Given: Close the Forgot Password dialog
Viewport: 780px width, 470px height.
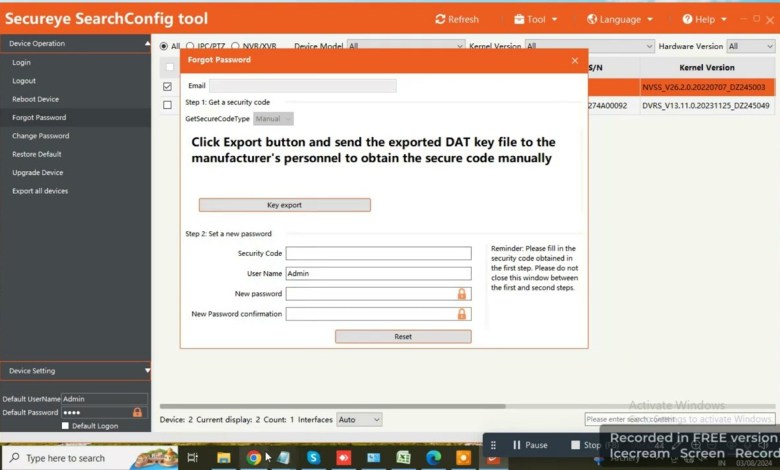Looking at the screenshot, I should [x=575, y=60].
